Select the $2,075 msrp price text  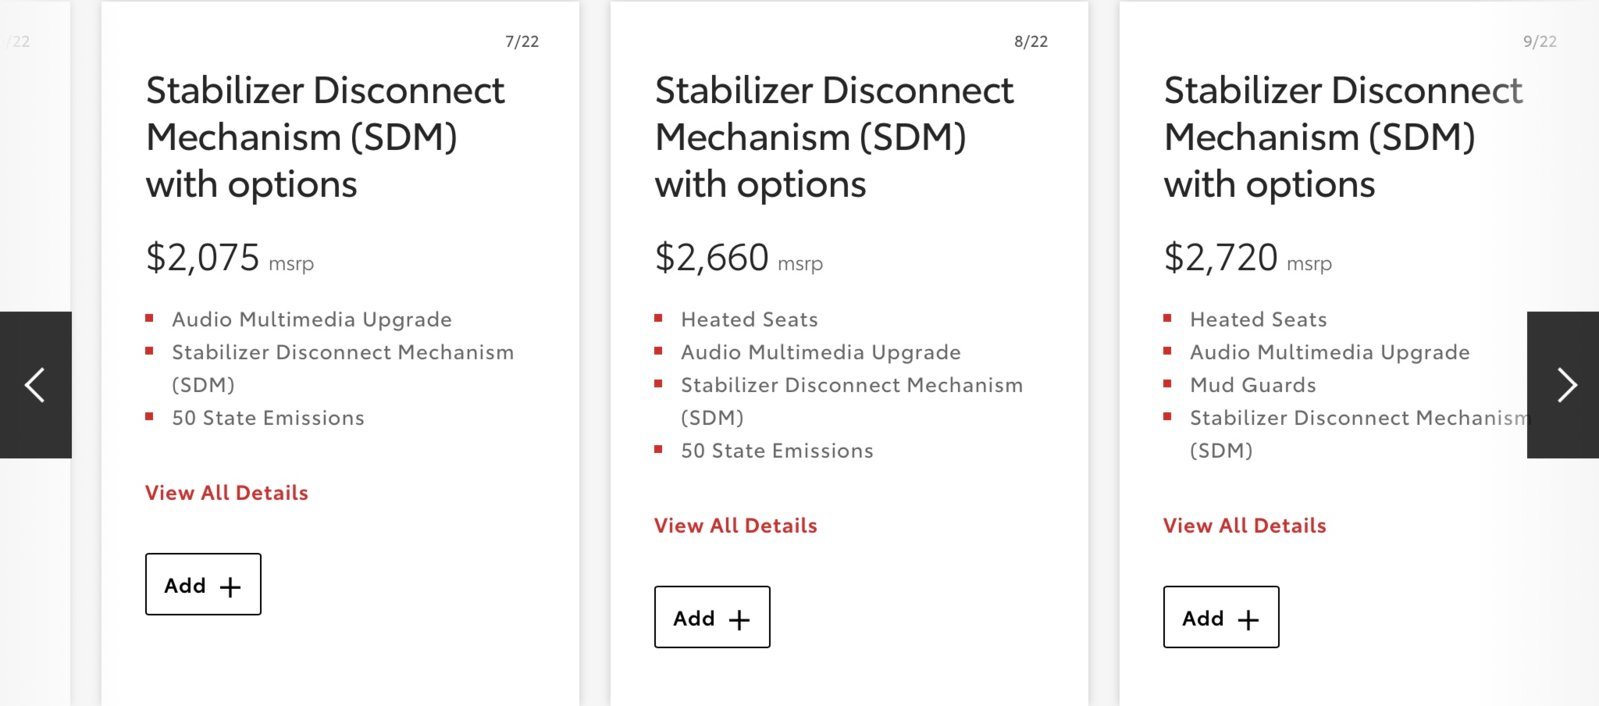click(x=230, y=258)
